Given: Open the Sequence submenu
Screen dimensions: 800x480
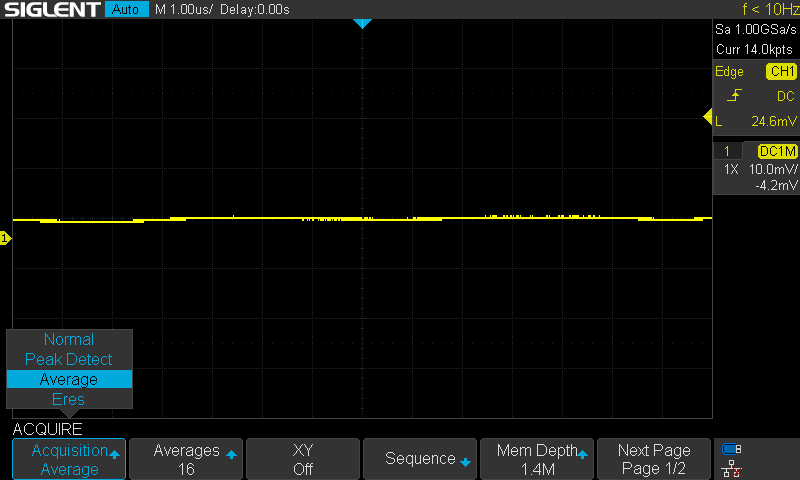Looking at the screenshot, I should click(420, 459).
